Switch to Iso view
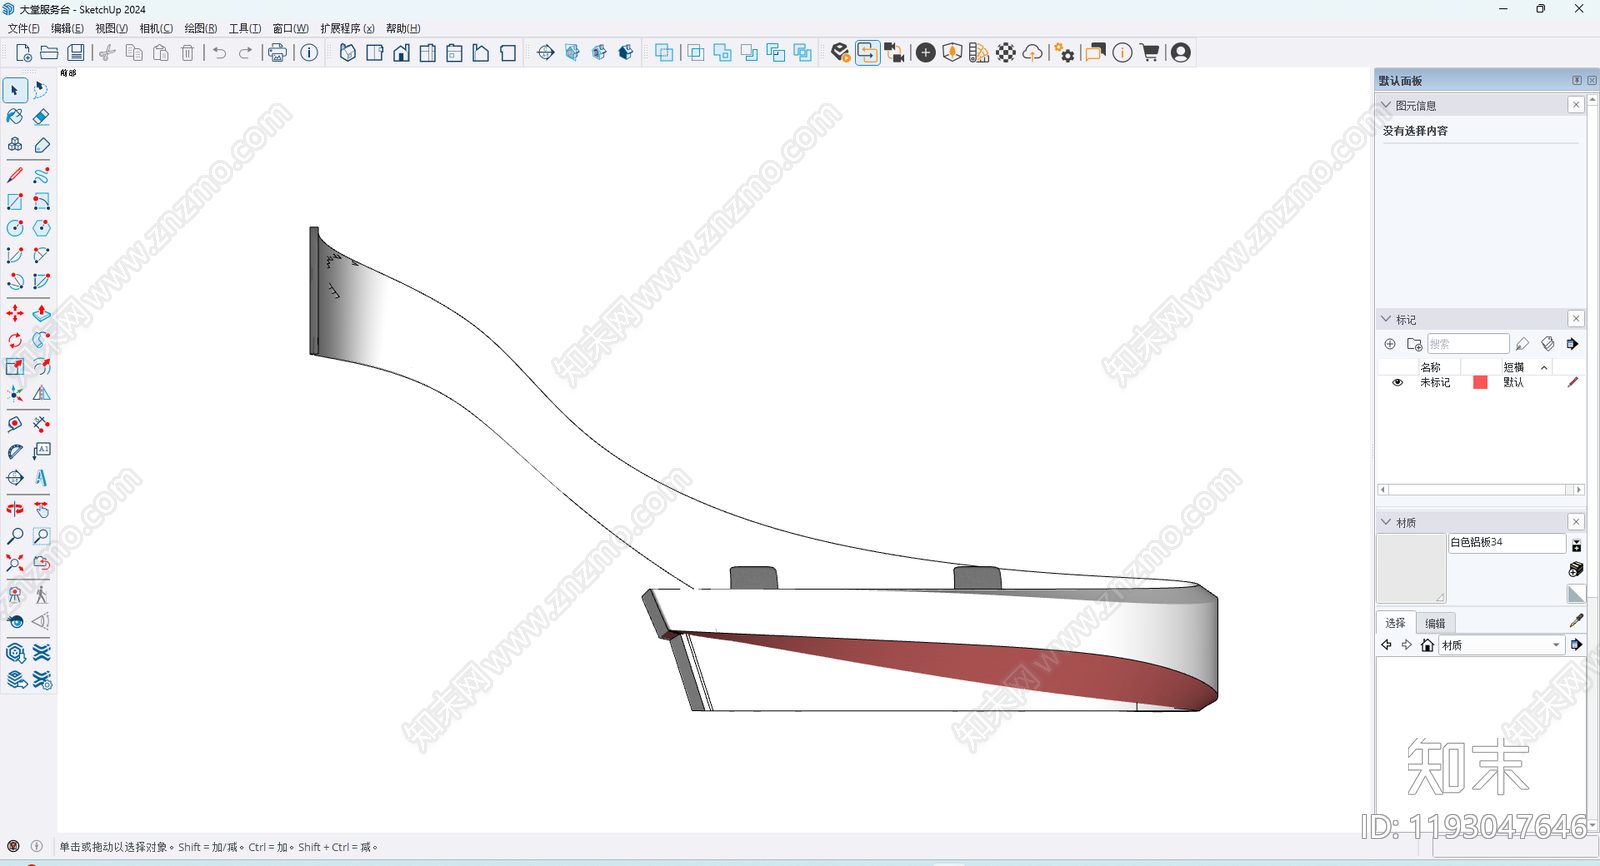The width and height of the screenshot is (1600, 866). (x=348, y=53)
